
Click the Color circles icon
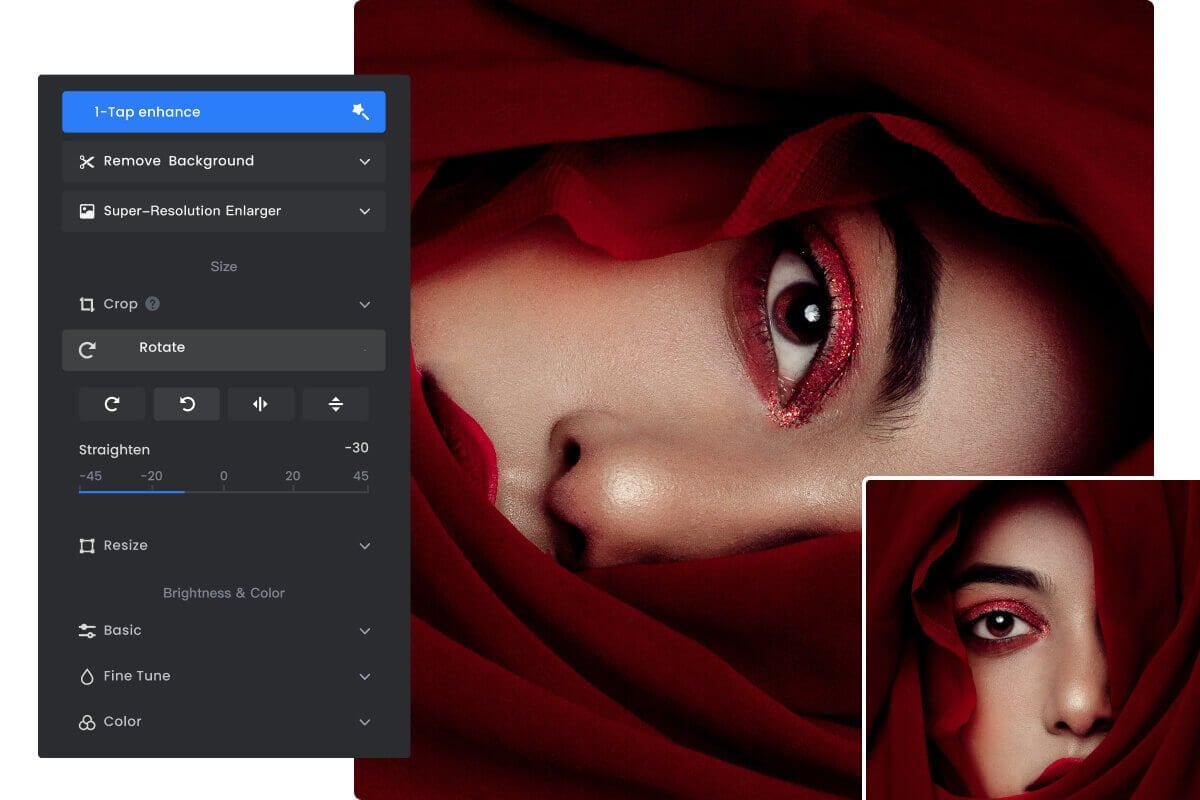(87, 722)
